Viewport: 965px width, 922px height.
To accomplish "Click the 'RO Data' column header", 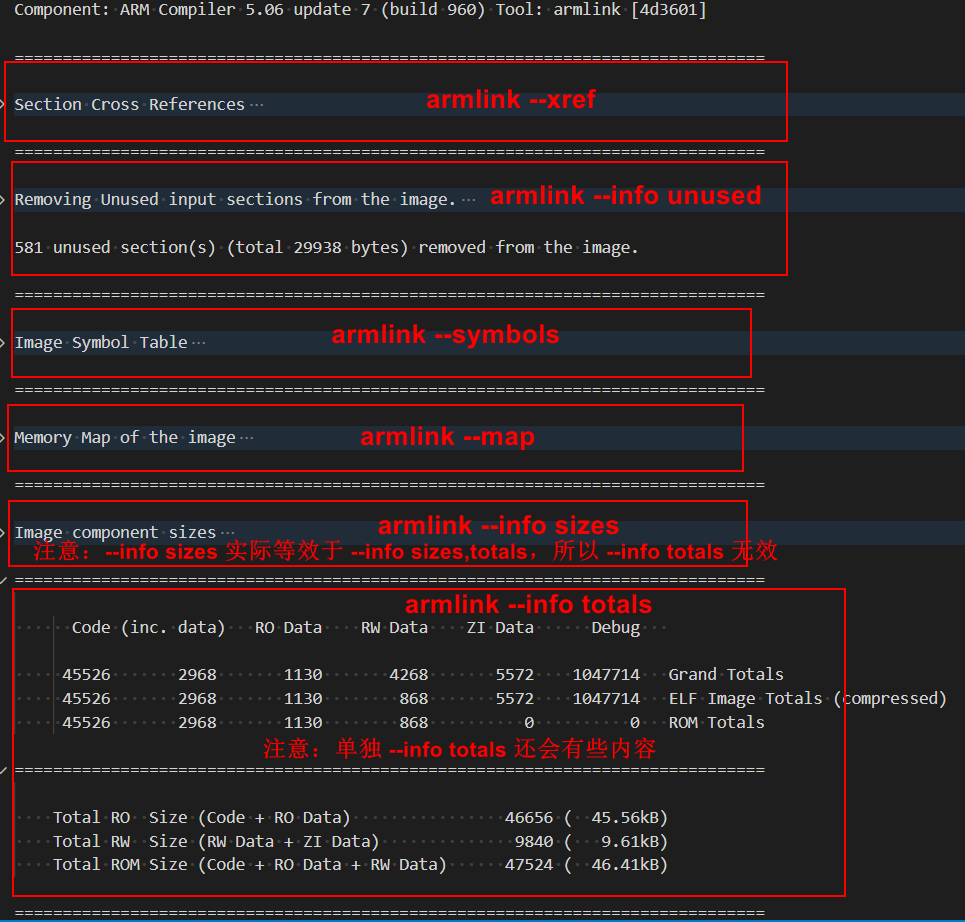I will click(x=289, y=628).
